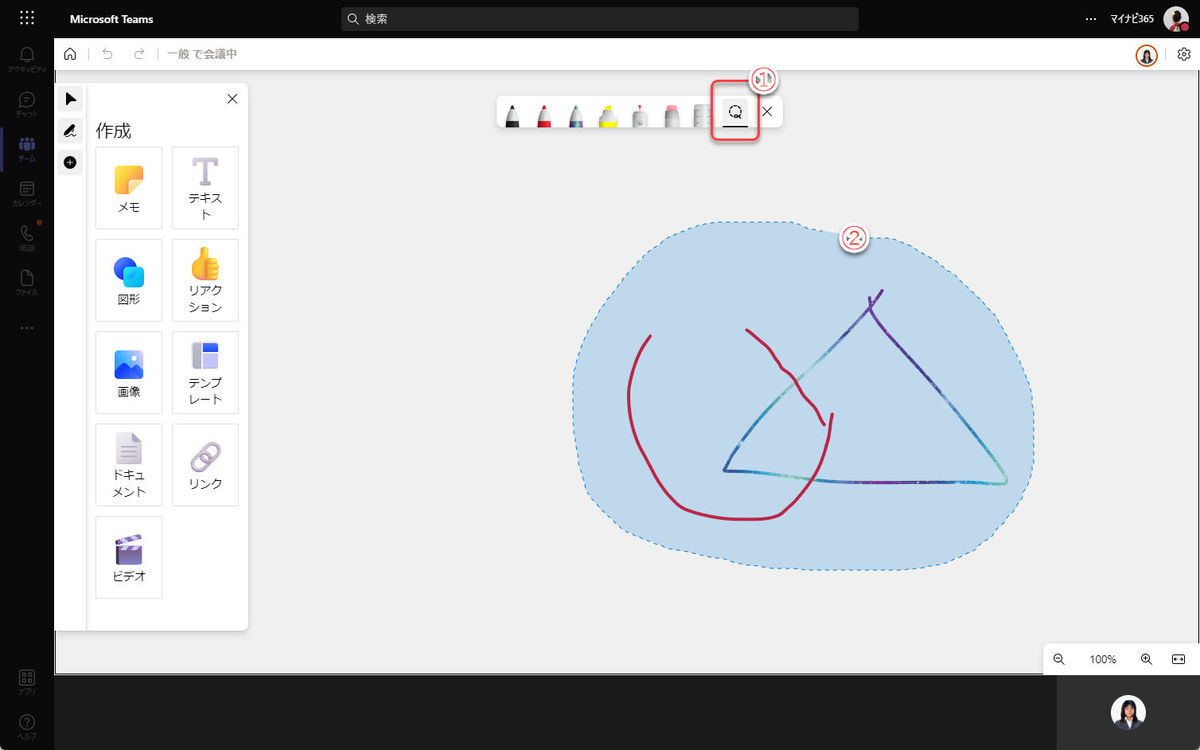Viewport: 1200px width, 750px height.
Task: Select the black pen tool
Action: [x=512, y=114]
